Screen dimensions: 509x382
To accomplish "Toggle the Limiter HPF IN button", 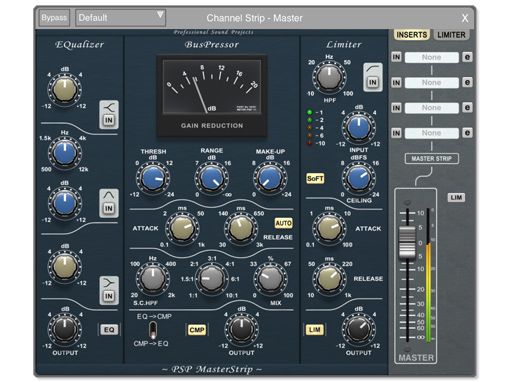I will (x=373, y=82).
